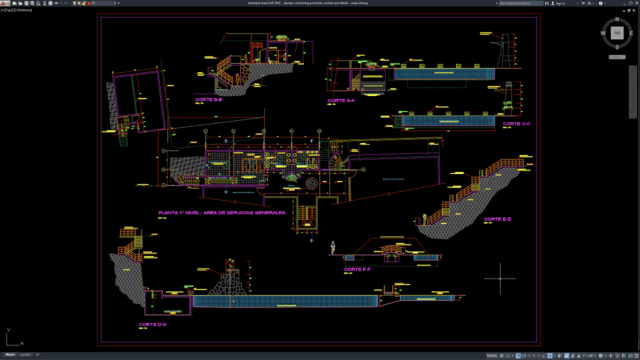Toggle object snap tracking icon
640x360 pixels.
coord(544,356)
